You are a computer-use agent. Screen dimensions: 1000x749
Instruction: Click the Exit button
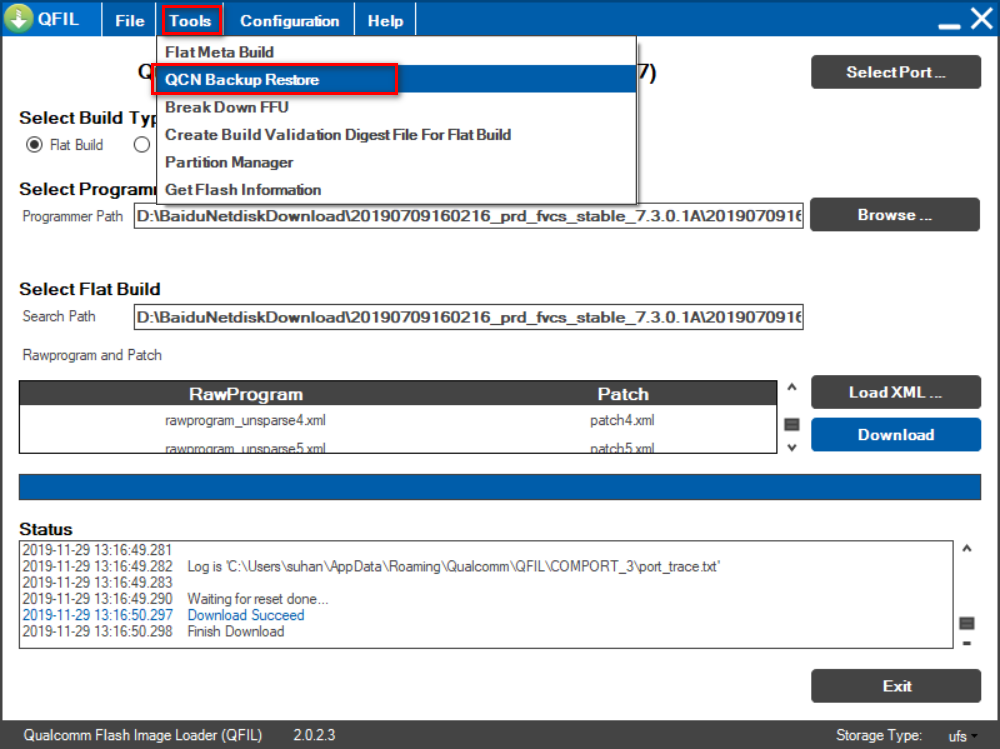tap(895, 686)
